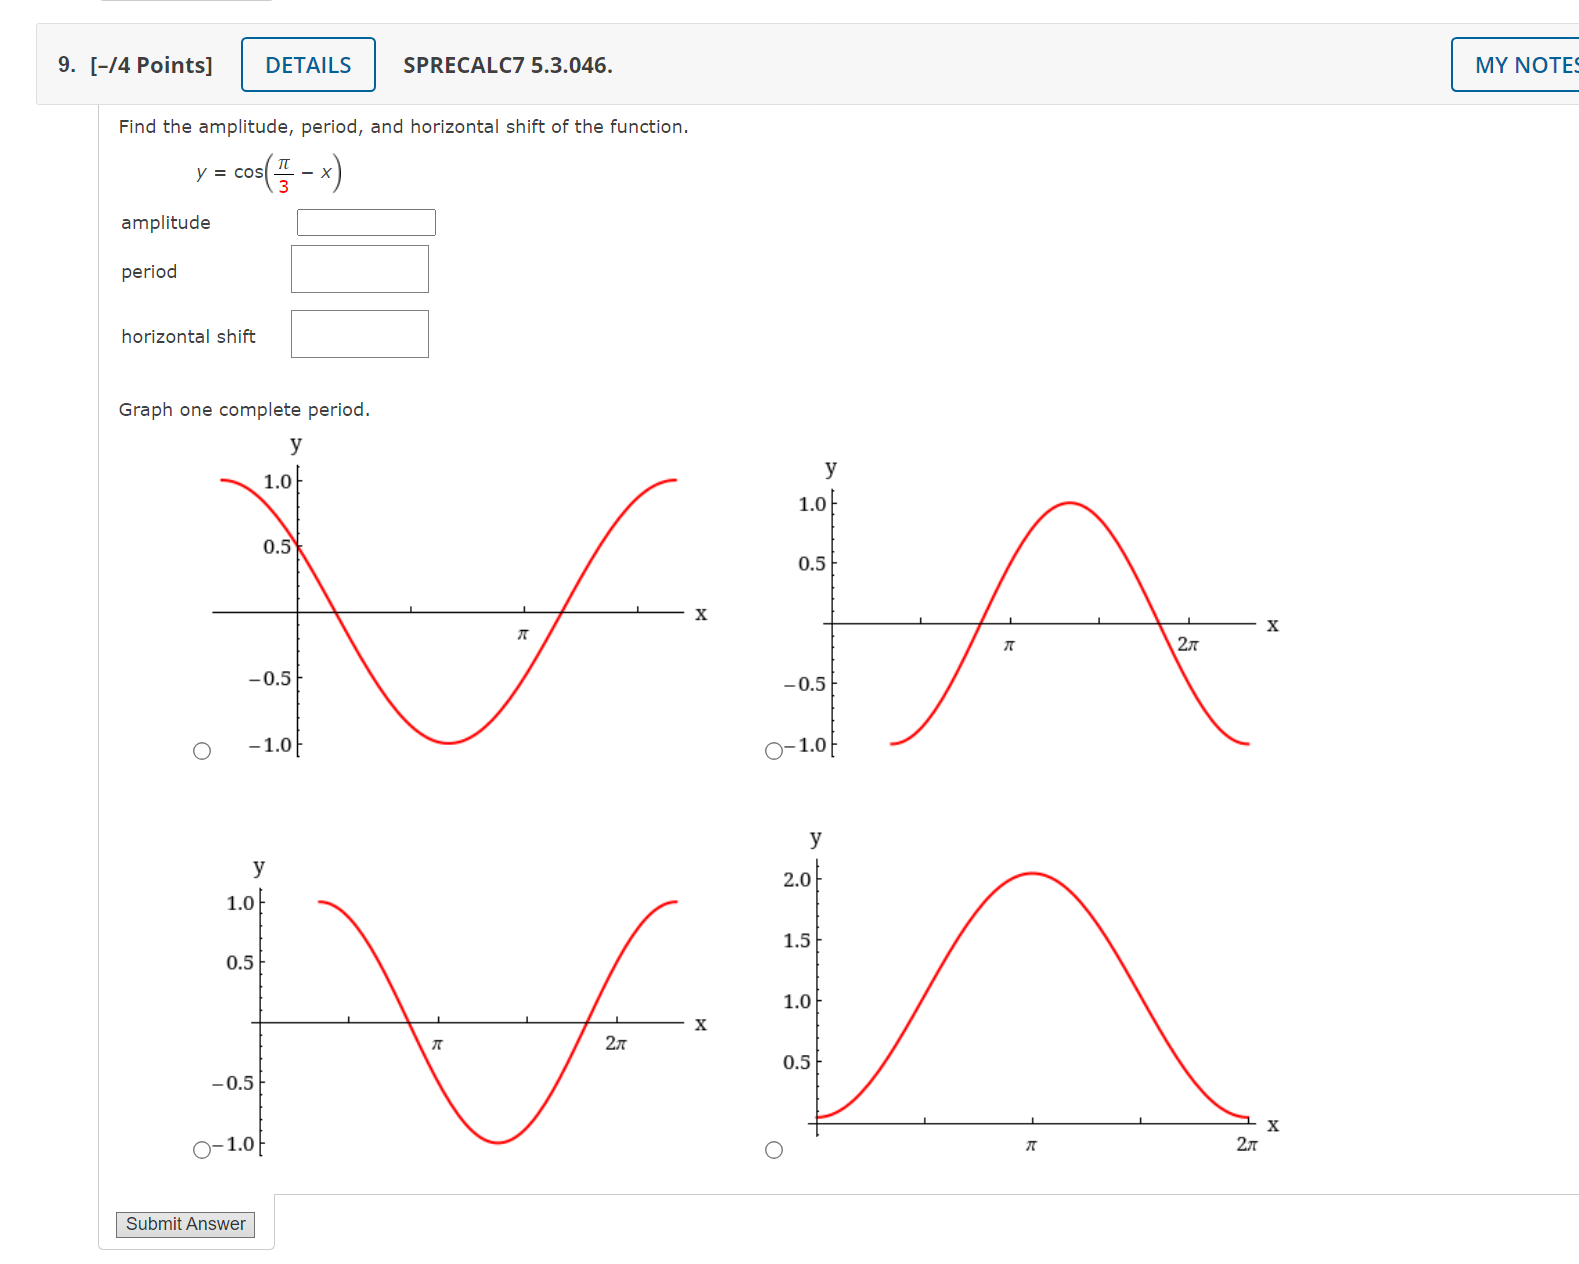
Task: Select the top-left graph radio button
Action: click(203, 750)
